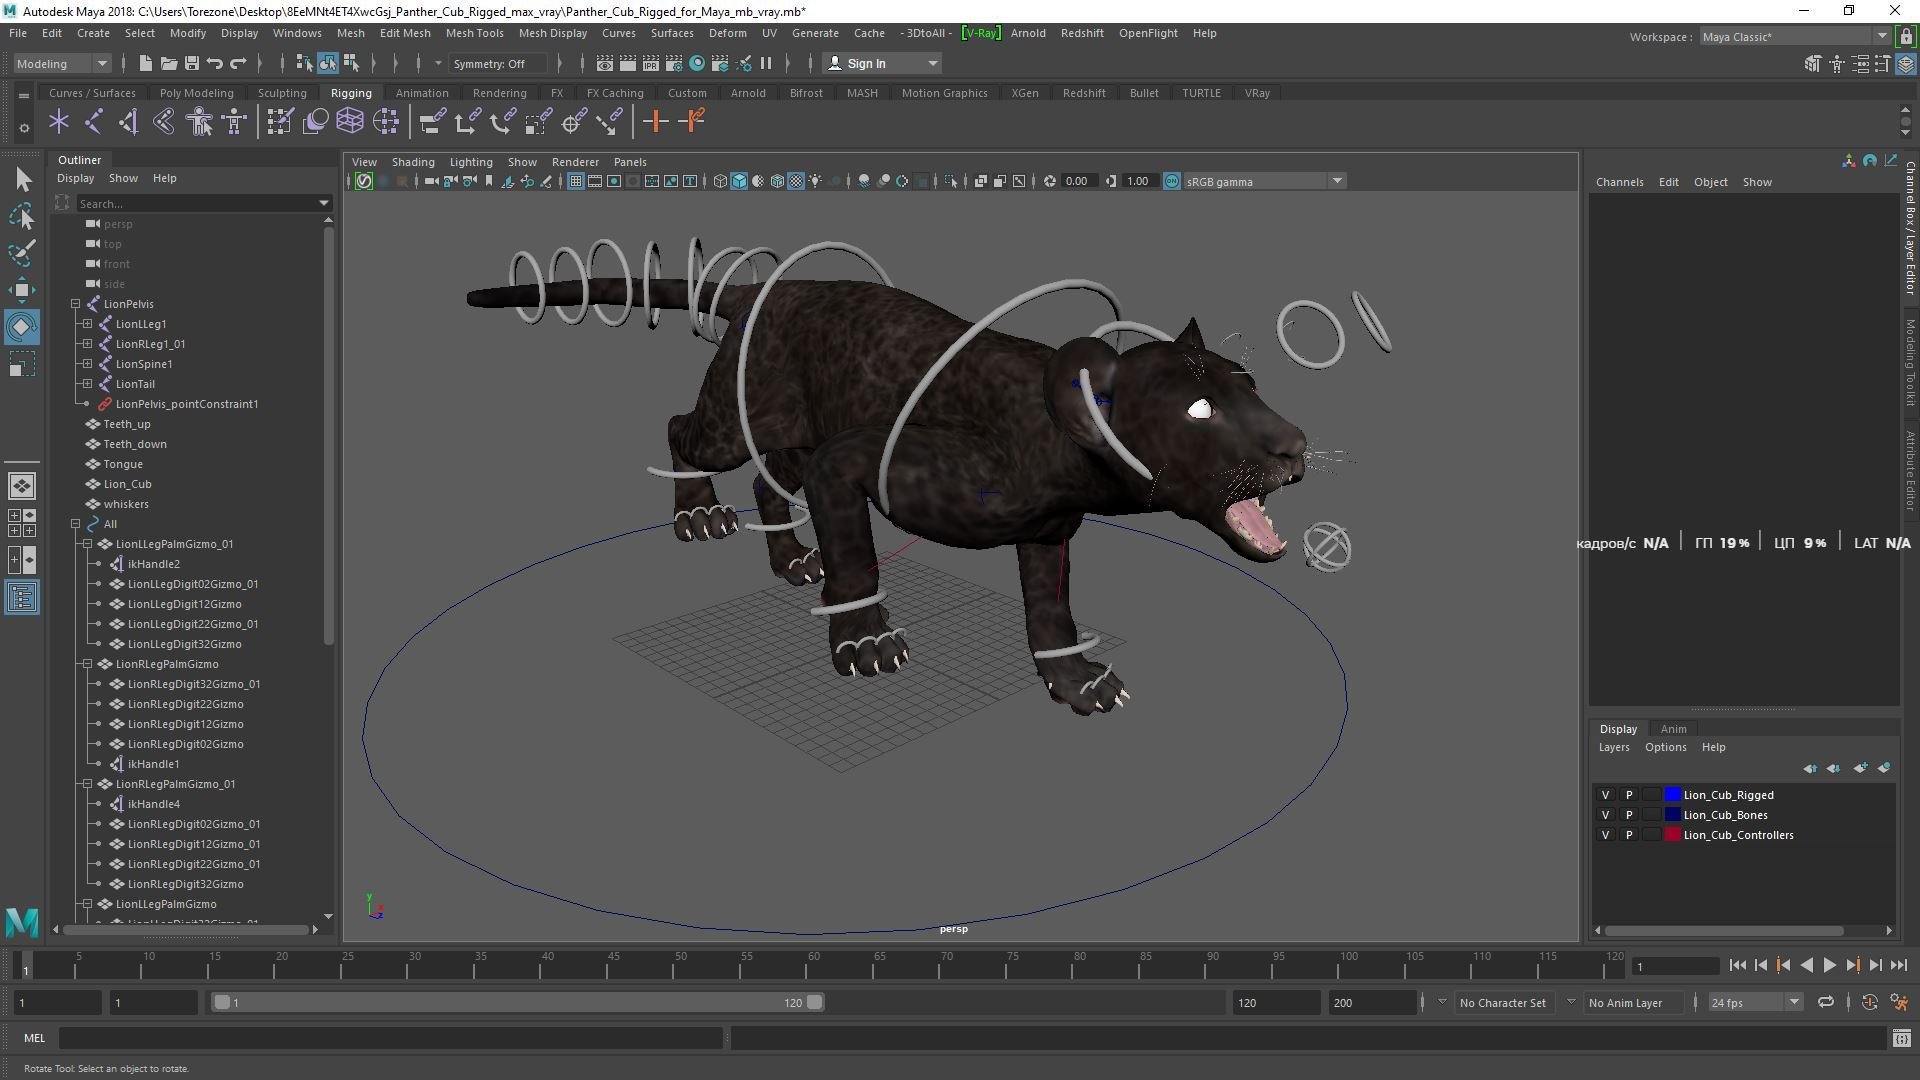Choose the Paint selection tool
This screenshot has width=1920, height=1080.
[22, 253]
